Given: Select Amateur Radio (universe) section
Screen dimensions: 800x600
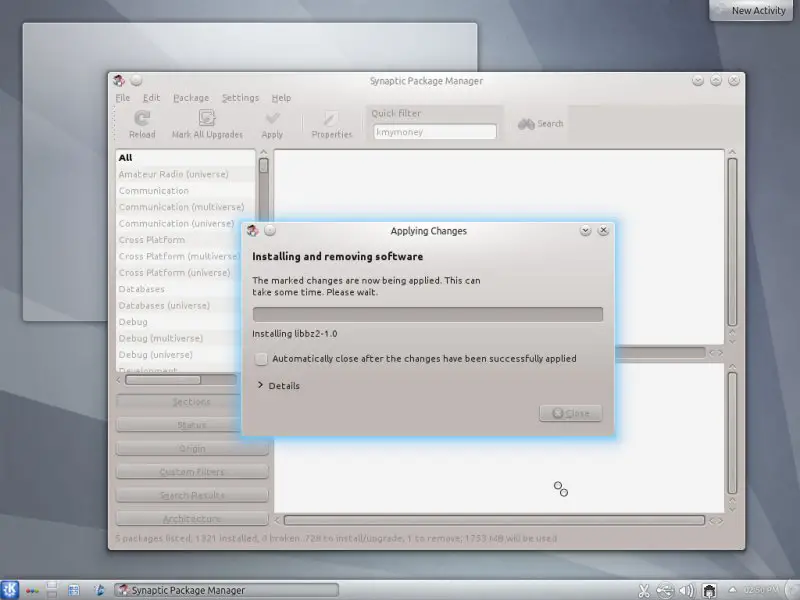Looking at the screenshot, I should coord(186,174).
